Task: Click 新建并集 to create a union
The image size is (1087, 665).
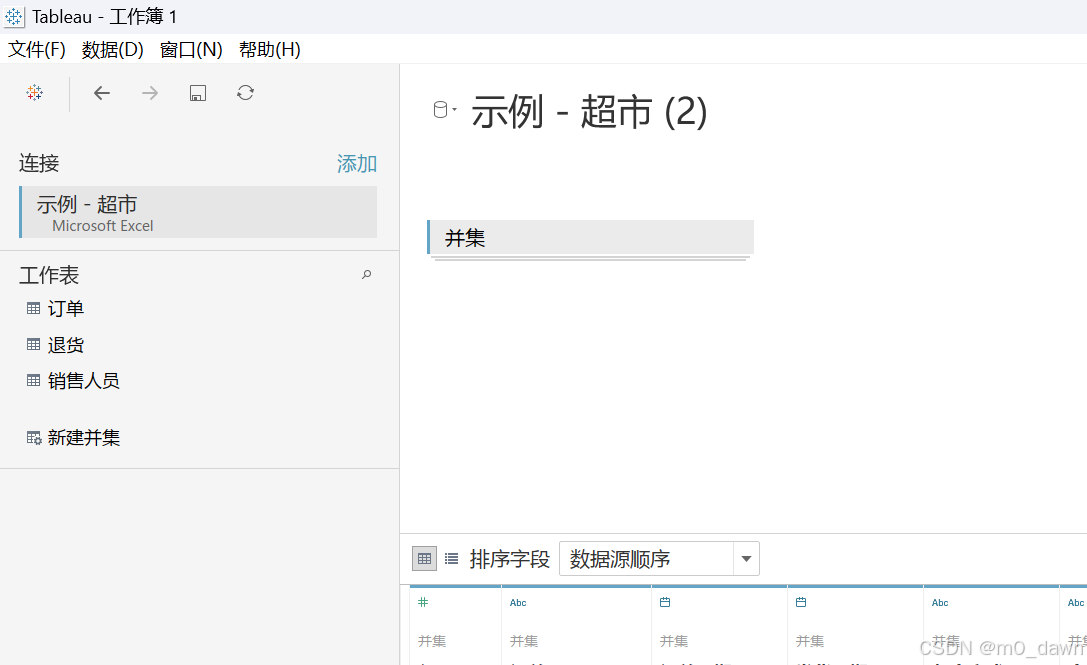Action: [84, 438]
